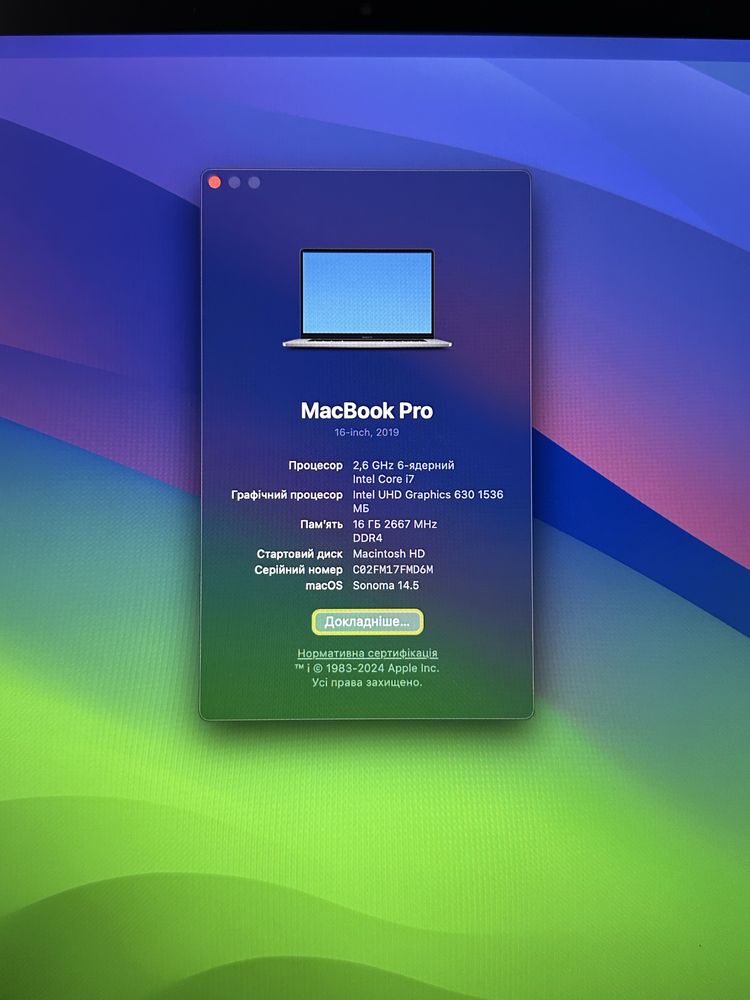Screen dimensions: 750x1000
Task: Select the 2,6 GHz 6-ядерний processor value
Action: (404, 466)
